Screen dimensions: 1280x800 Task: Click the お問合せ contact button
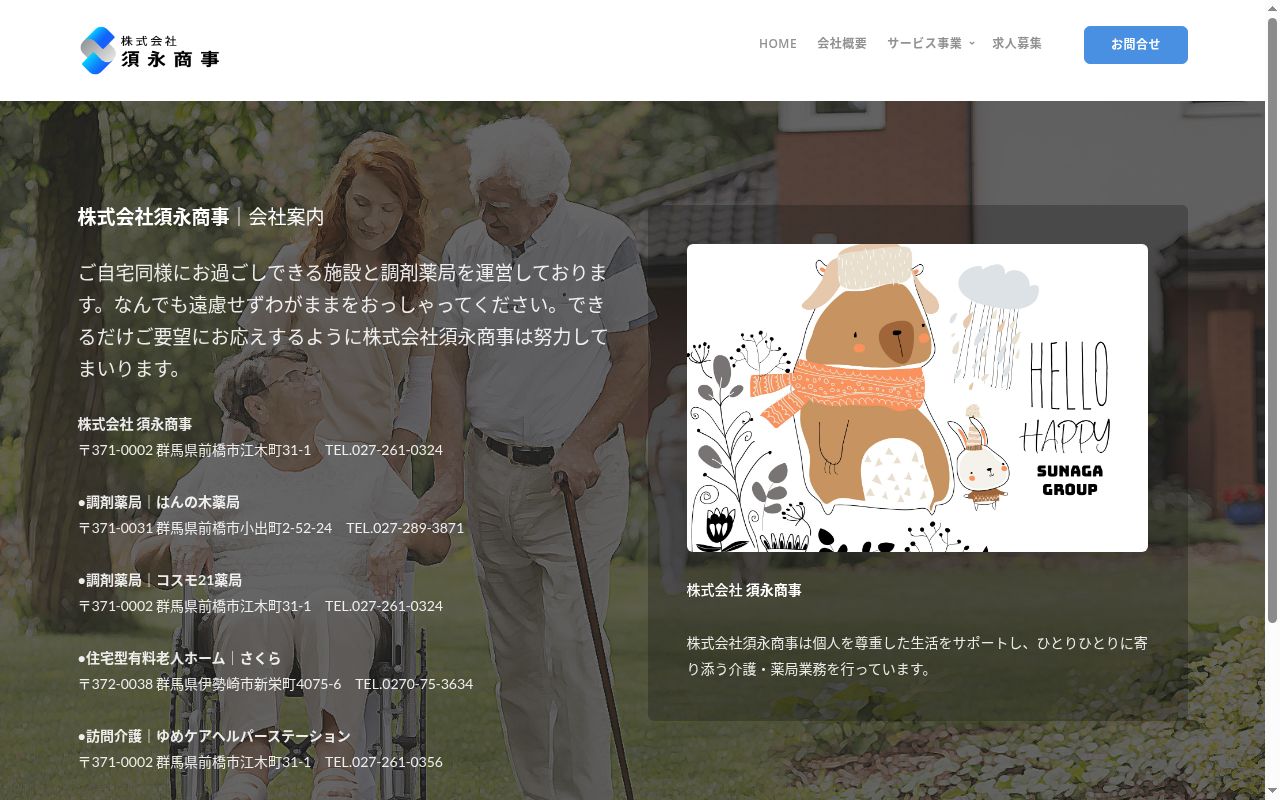coord(1136,45)
